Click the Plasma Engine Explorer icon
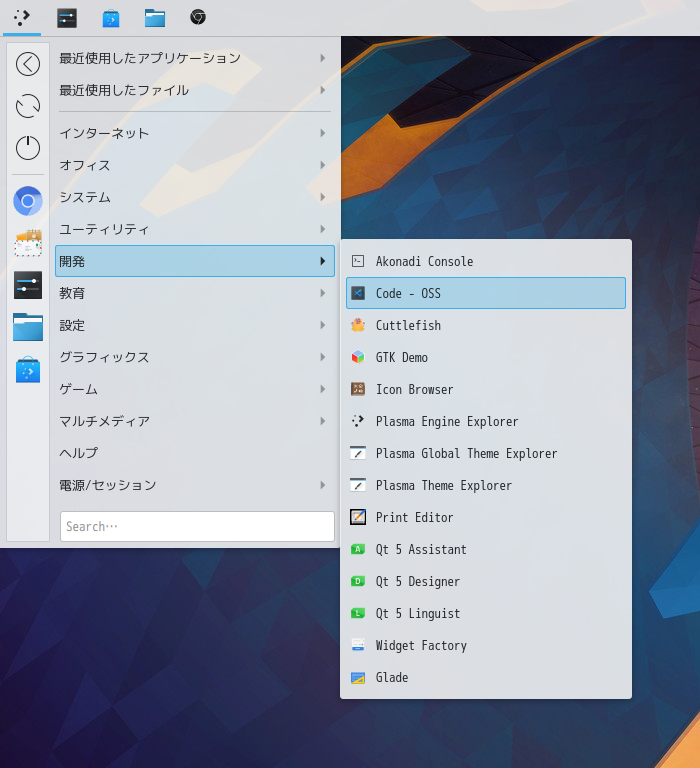Viewport: 700px width, 768px height. [358, 421]
